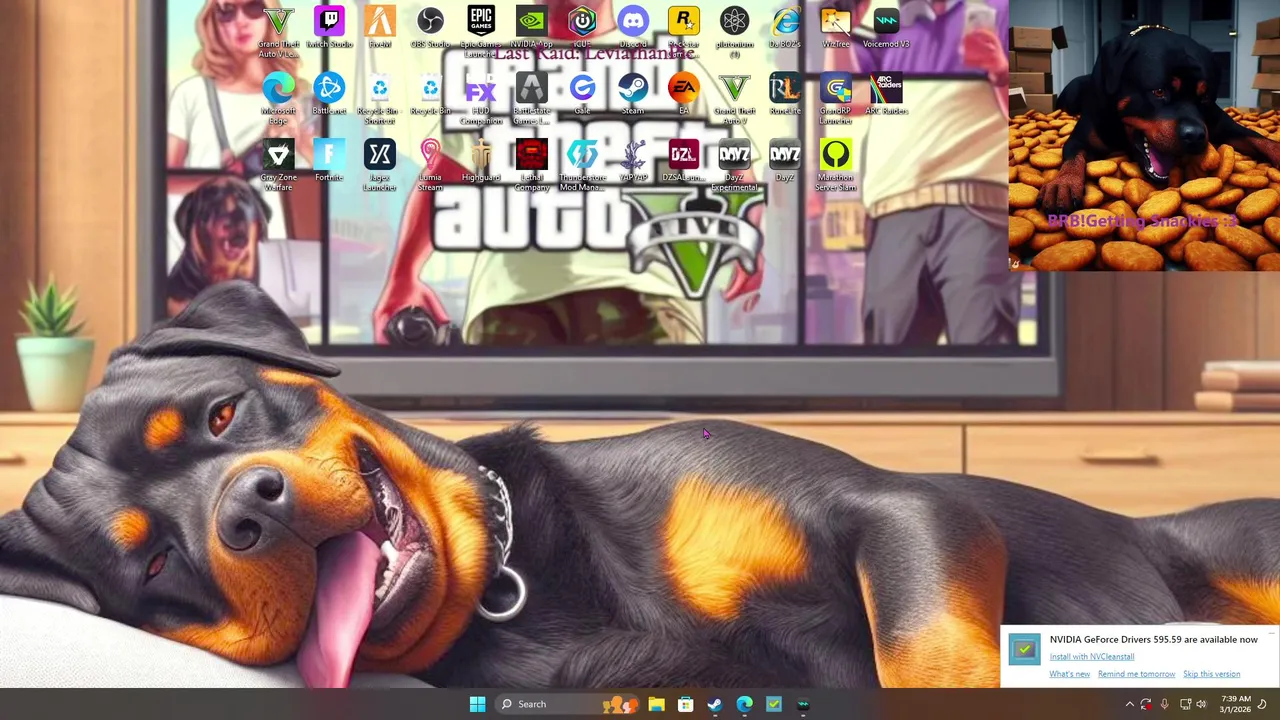This screenshot has height=720, width=1280.
Task: Click the Windows Start button
Action: tap(477, 704)
